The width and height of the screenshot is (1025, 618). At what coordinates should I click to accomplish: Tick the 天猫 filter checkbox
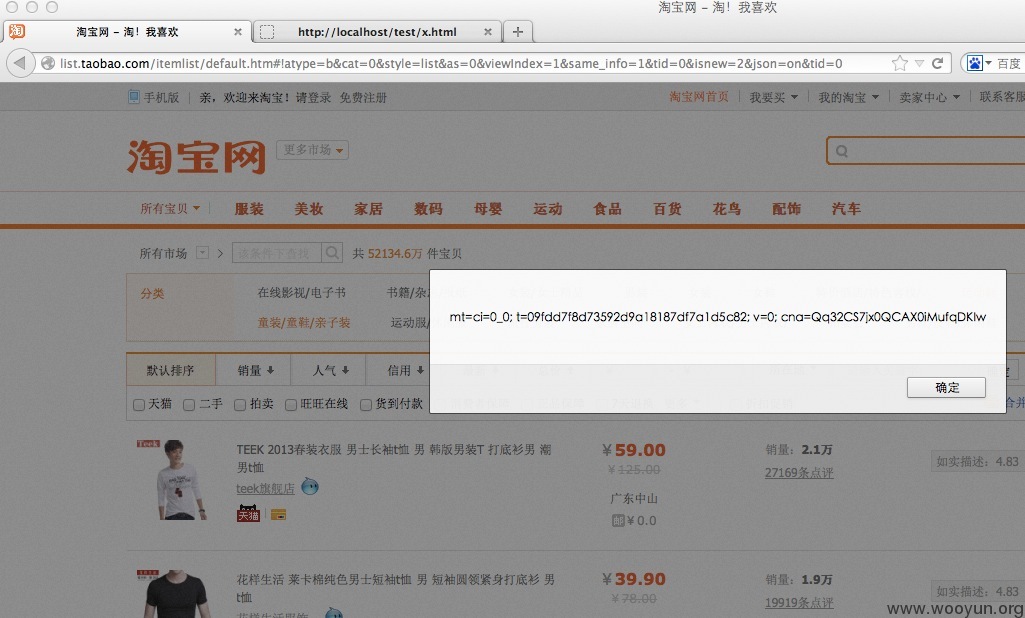click(x=139, y=405)
